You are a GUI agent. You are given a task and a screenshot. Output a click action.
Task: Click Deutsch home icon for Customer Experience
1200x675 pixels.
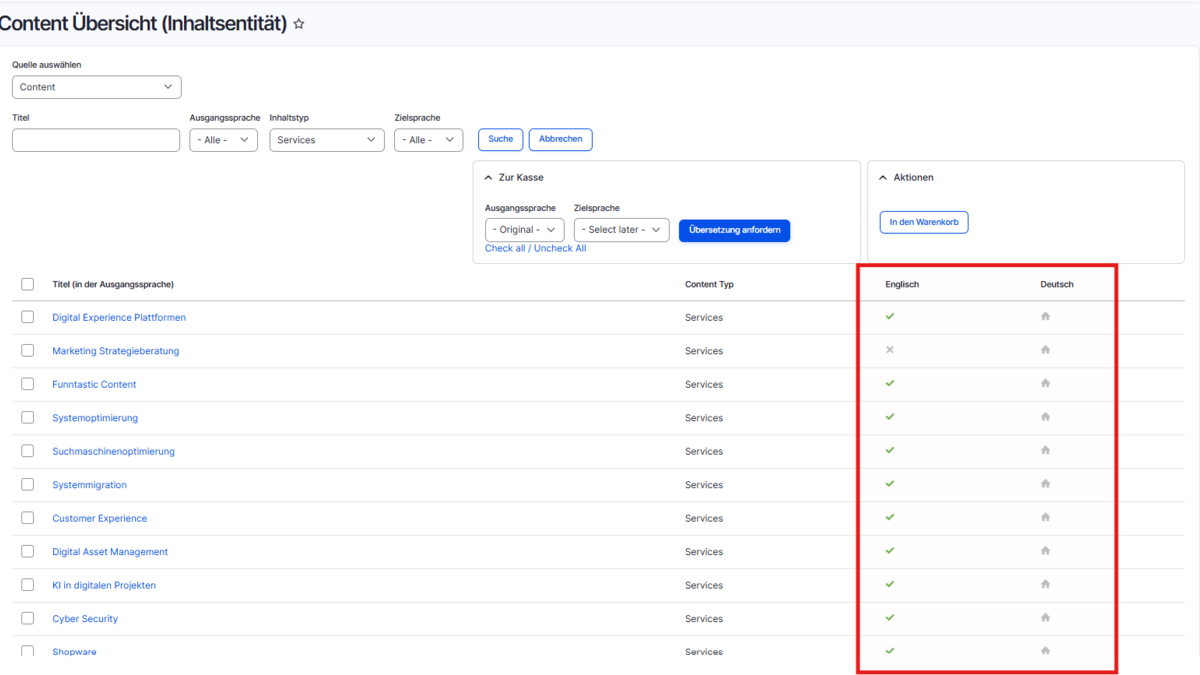coord(1045,518)
